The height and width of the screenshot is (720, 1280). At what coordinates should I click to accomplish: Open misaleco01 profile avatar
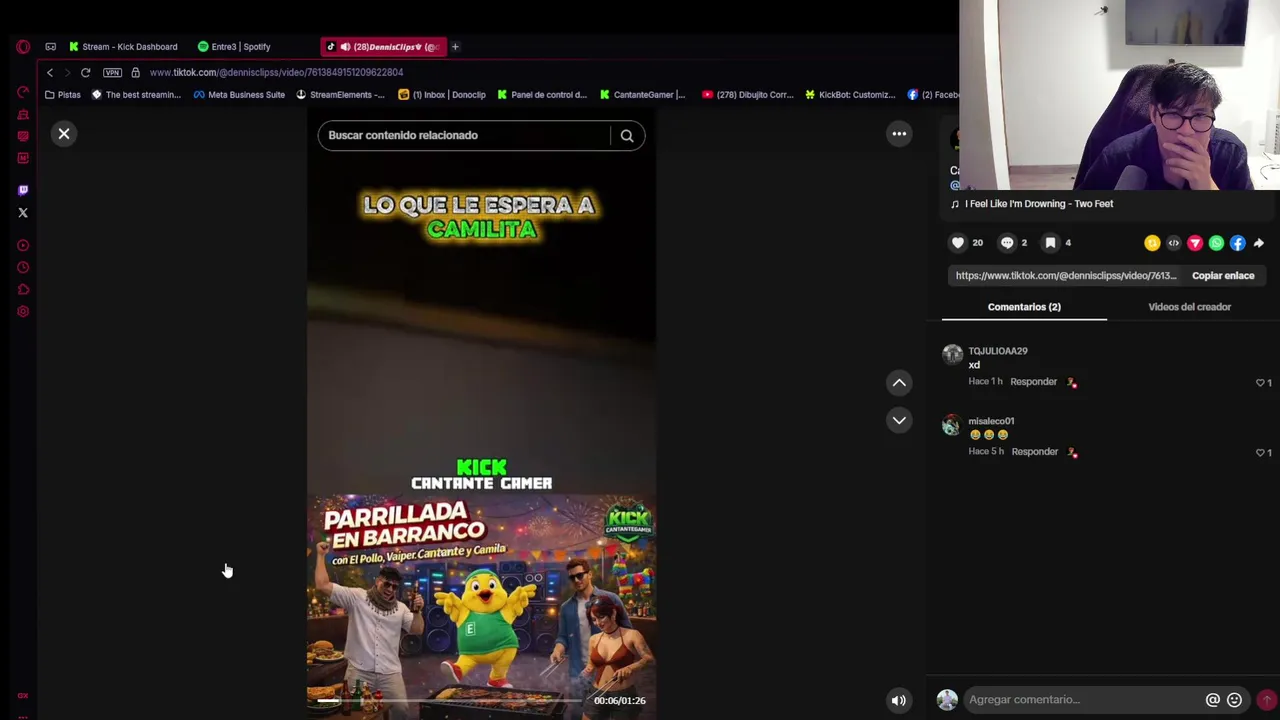pos(952,425)
